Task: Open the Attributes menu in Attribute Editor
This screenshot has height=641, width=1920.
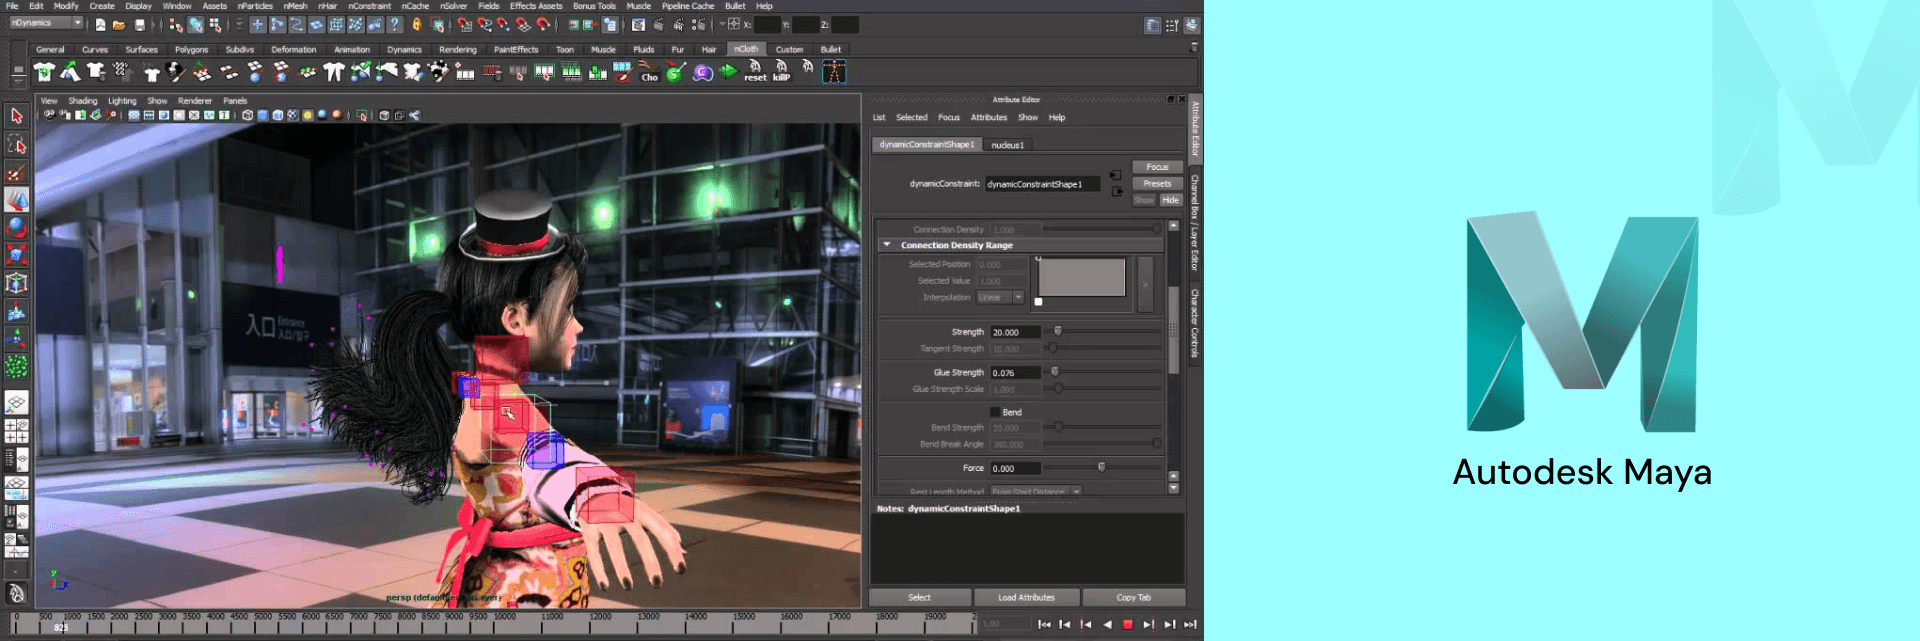Action: (x=989, y=118)
